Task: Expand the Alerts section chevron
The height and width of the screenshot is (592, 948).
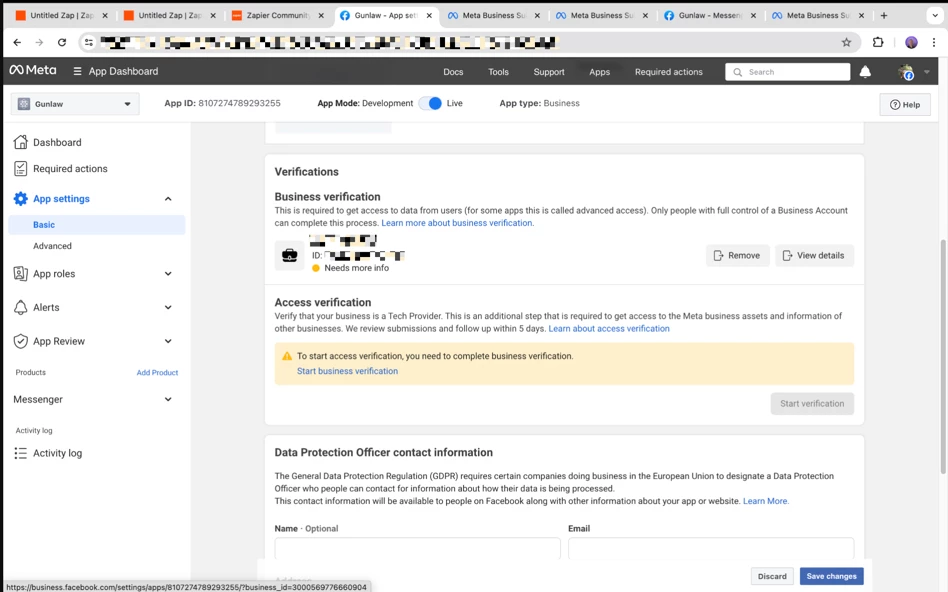Action: tap(168, 307)
